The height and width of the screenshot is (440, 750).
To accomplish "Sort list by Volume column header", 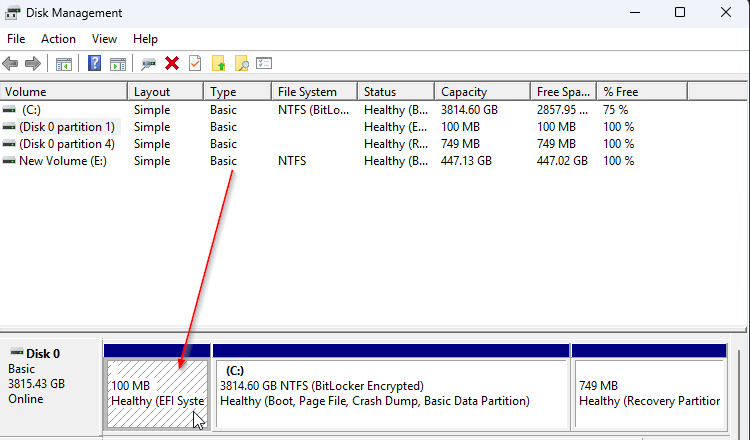I will pos(60,92).
